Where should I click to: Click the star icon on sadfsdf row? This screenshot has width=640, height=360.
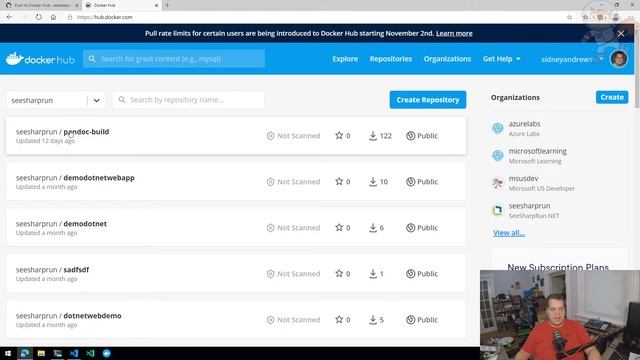339,273
